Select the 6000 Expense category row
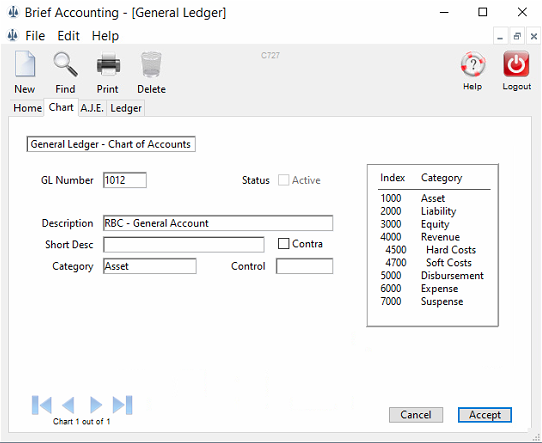This screenshot has height=443, width=542. (x=419, y=289)
